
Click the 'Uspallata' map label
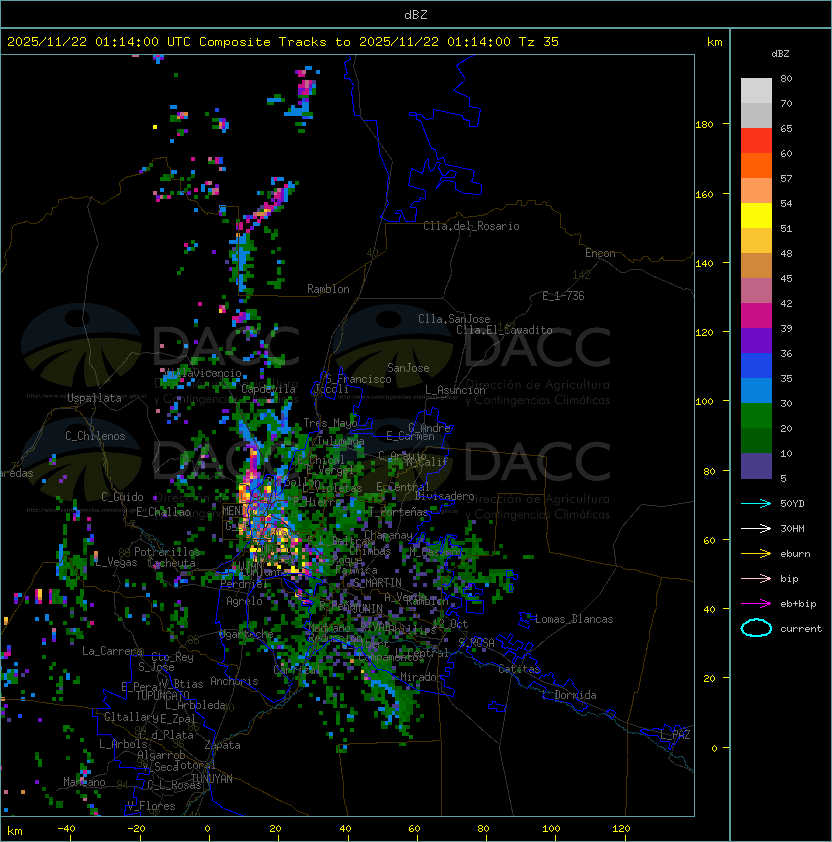click(94, 398)
